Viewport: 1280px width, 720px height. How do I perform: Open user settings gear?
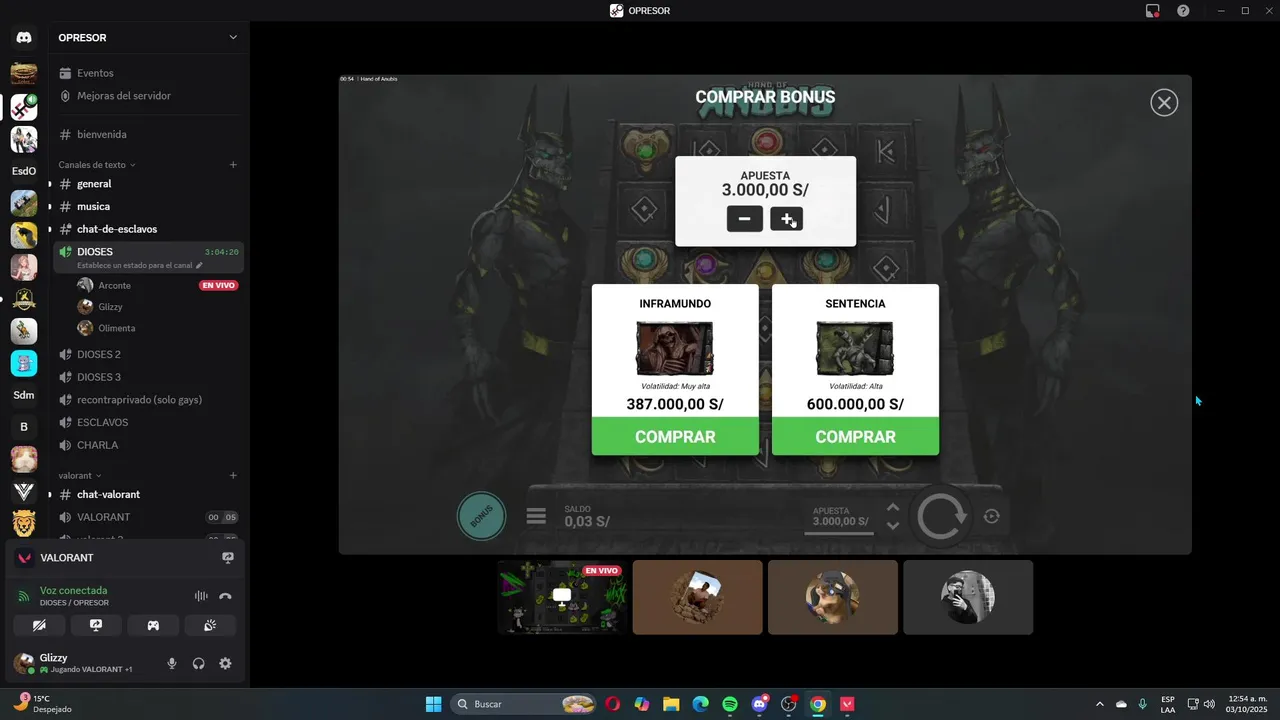[x=225, y=663]
